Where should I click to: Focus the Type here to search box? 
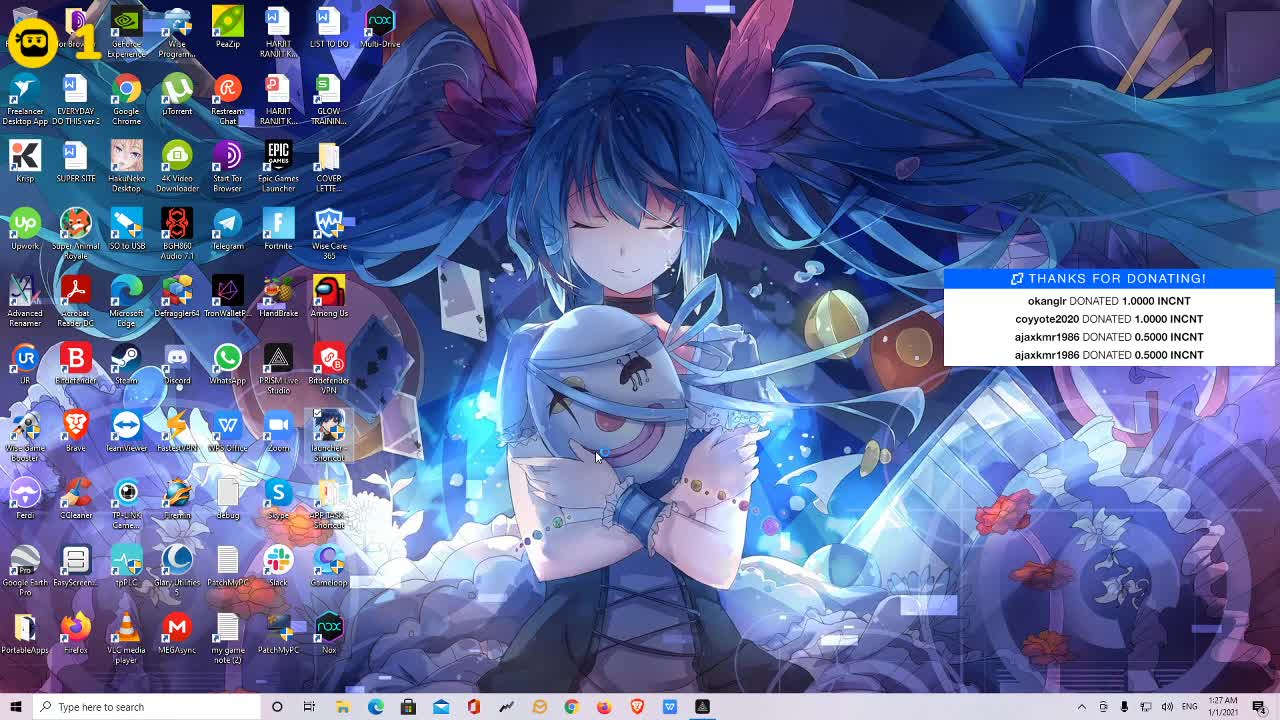[146, 707]
